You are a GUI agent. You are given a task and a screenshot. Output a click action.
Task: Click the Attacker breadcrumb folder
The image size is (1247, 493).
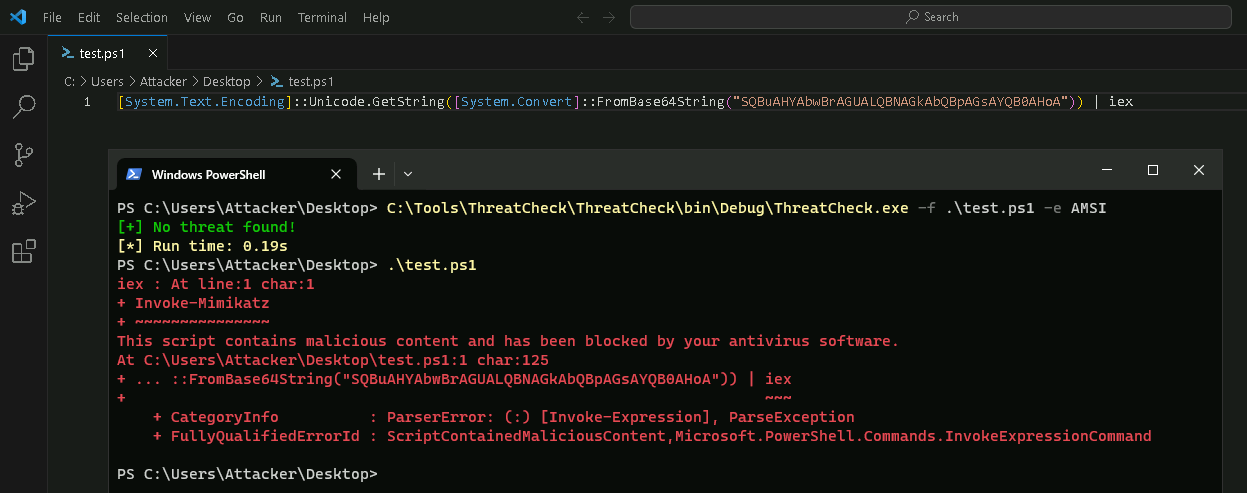click(x=163, y=81)
